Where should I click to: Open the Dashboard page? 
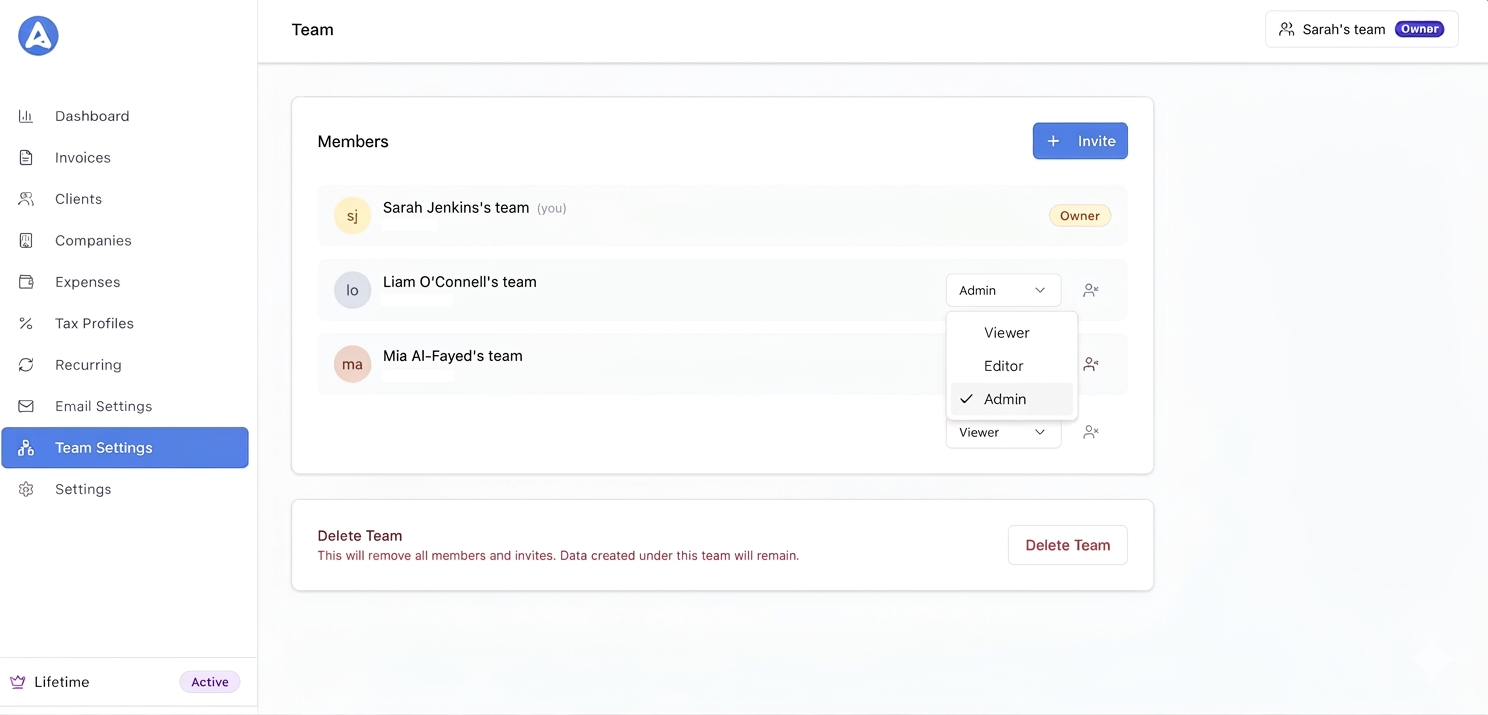pyautogui.click(x=125, y=116)
